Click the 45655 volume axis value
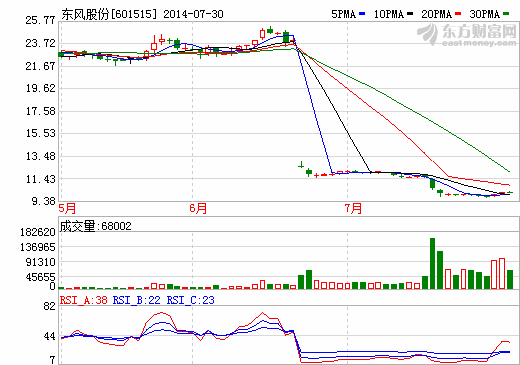 point(40,277)
